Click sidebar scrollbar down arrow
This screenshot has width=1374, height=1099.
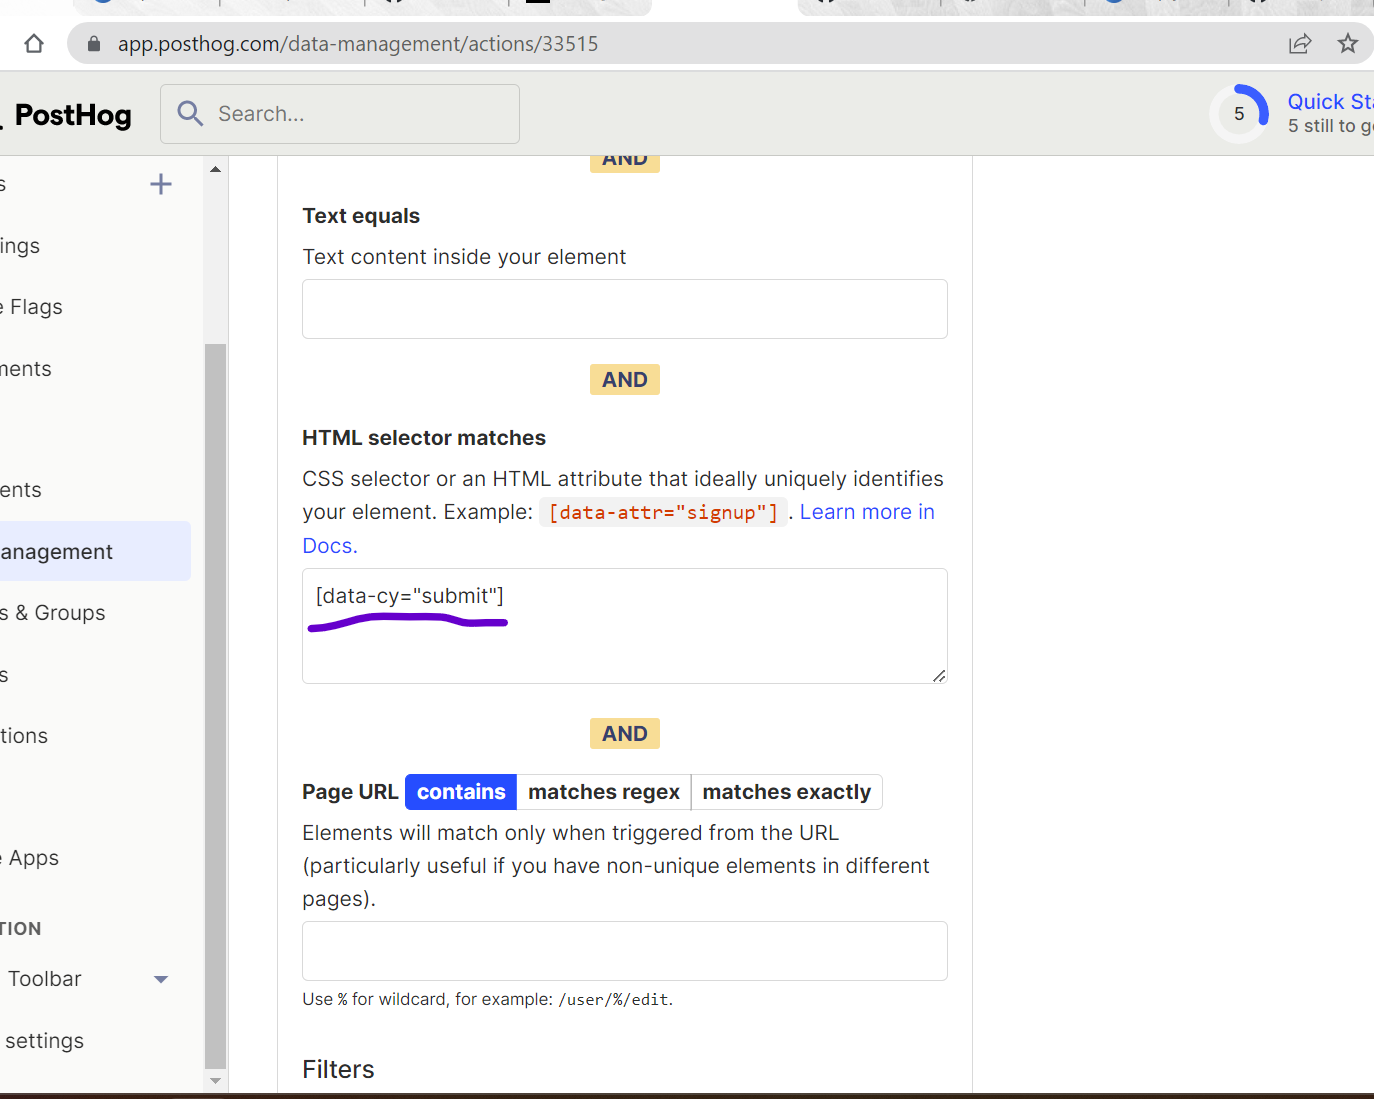(x=215, y=1081)
